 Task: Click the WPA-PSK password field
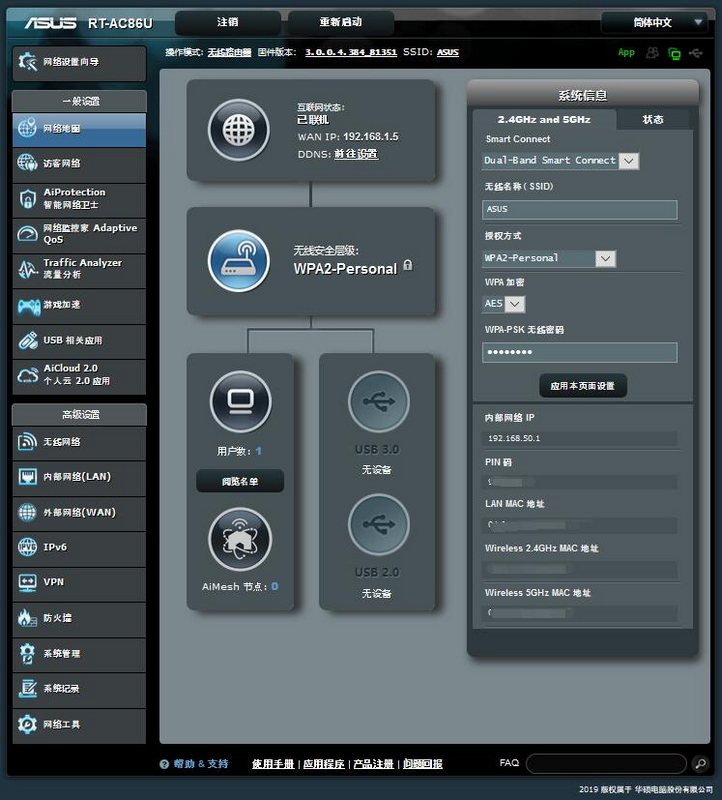tap(580, 353)
